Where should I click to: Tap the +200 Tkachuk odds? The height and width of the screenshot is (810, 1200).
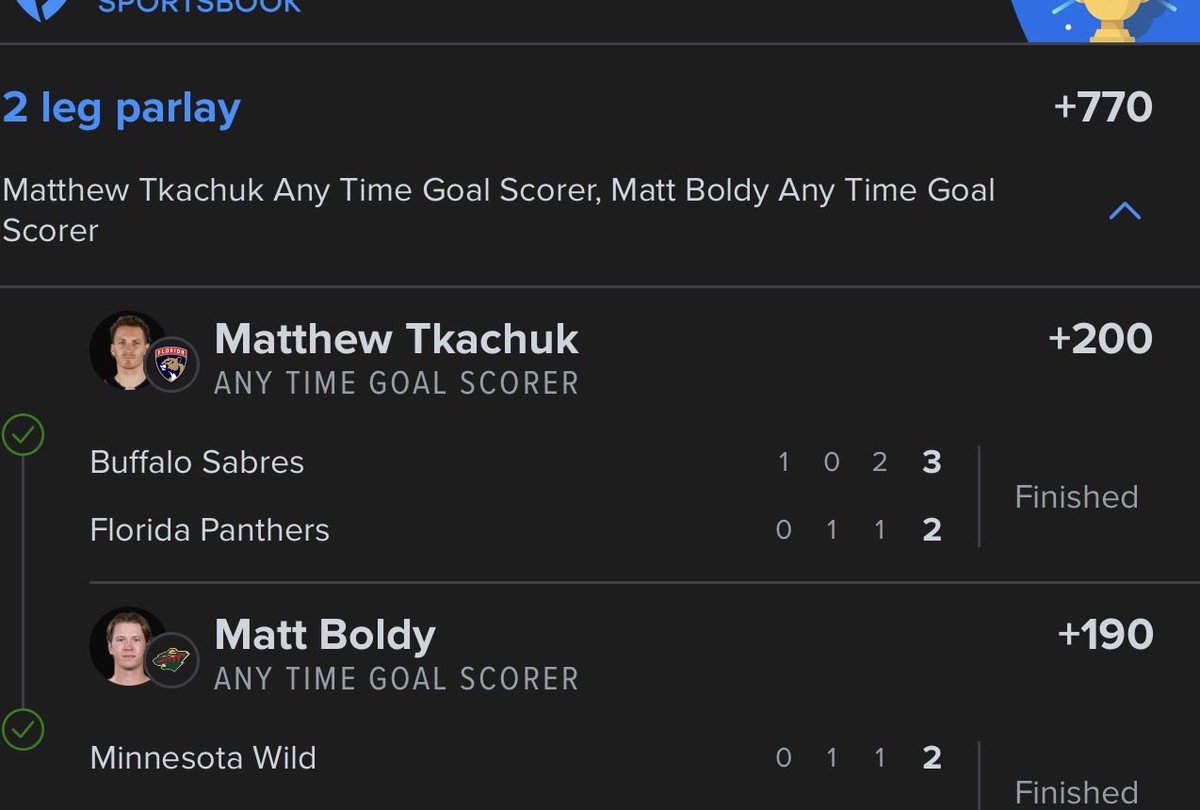click(1100, 339)
